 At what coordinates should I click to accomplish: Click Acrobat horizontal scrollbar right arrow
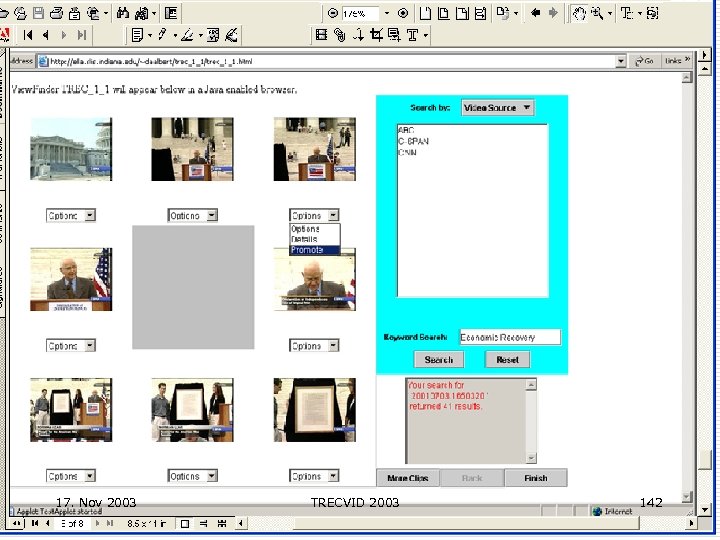click(692, 523)
